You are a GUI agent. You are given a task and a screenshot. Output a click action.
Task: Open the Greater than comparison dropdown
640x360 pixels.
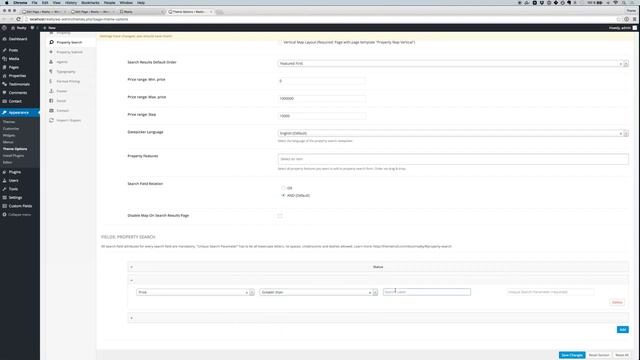pyautogui.click(x=319, y=292)
